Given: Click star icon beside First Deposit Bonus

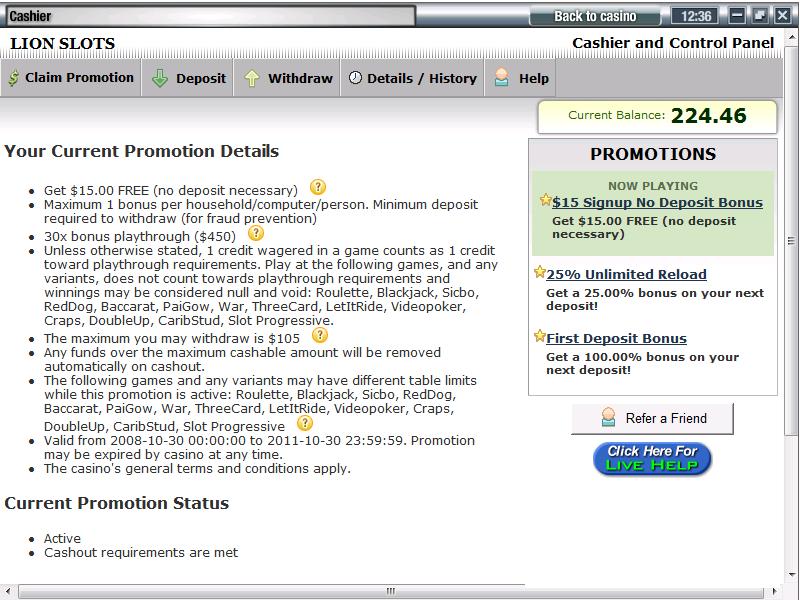Looking at the screenshot, I should click(x=539, y=336).
